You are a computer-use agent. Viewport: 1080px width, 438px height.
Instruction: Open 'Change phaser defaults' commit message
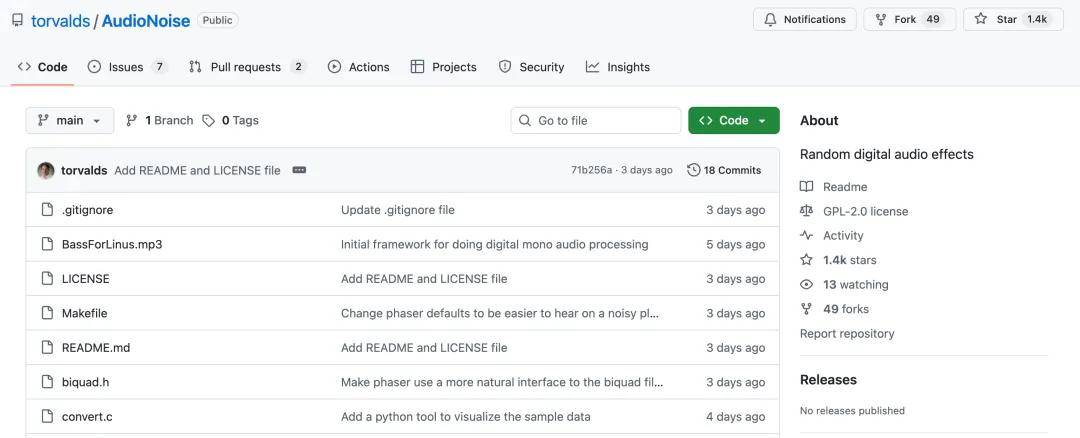501,313
